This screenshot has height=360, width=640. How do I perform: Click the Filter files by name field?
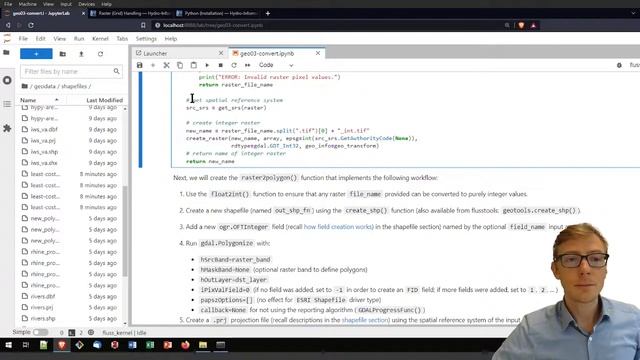coord(71,71)
